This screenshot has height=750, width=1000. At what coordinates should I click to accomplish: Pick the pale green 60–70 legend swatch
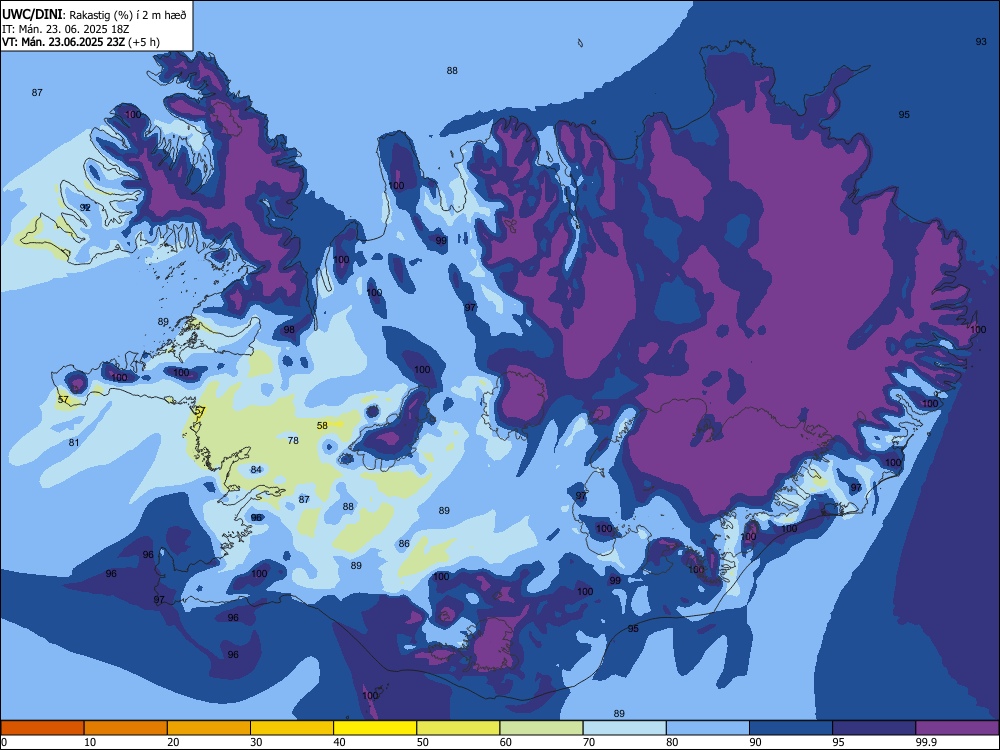(541, 728)
